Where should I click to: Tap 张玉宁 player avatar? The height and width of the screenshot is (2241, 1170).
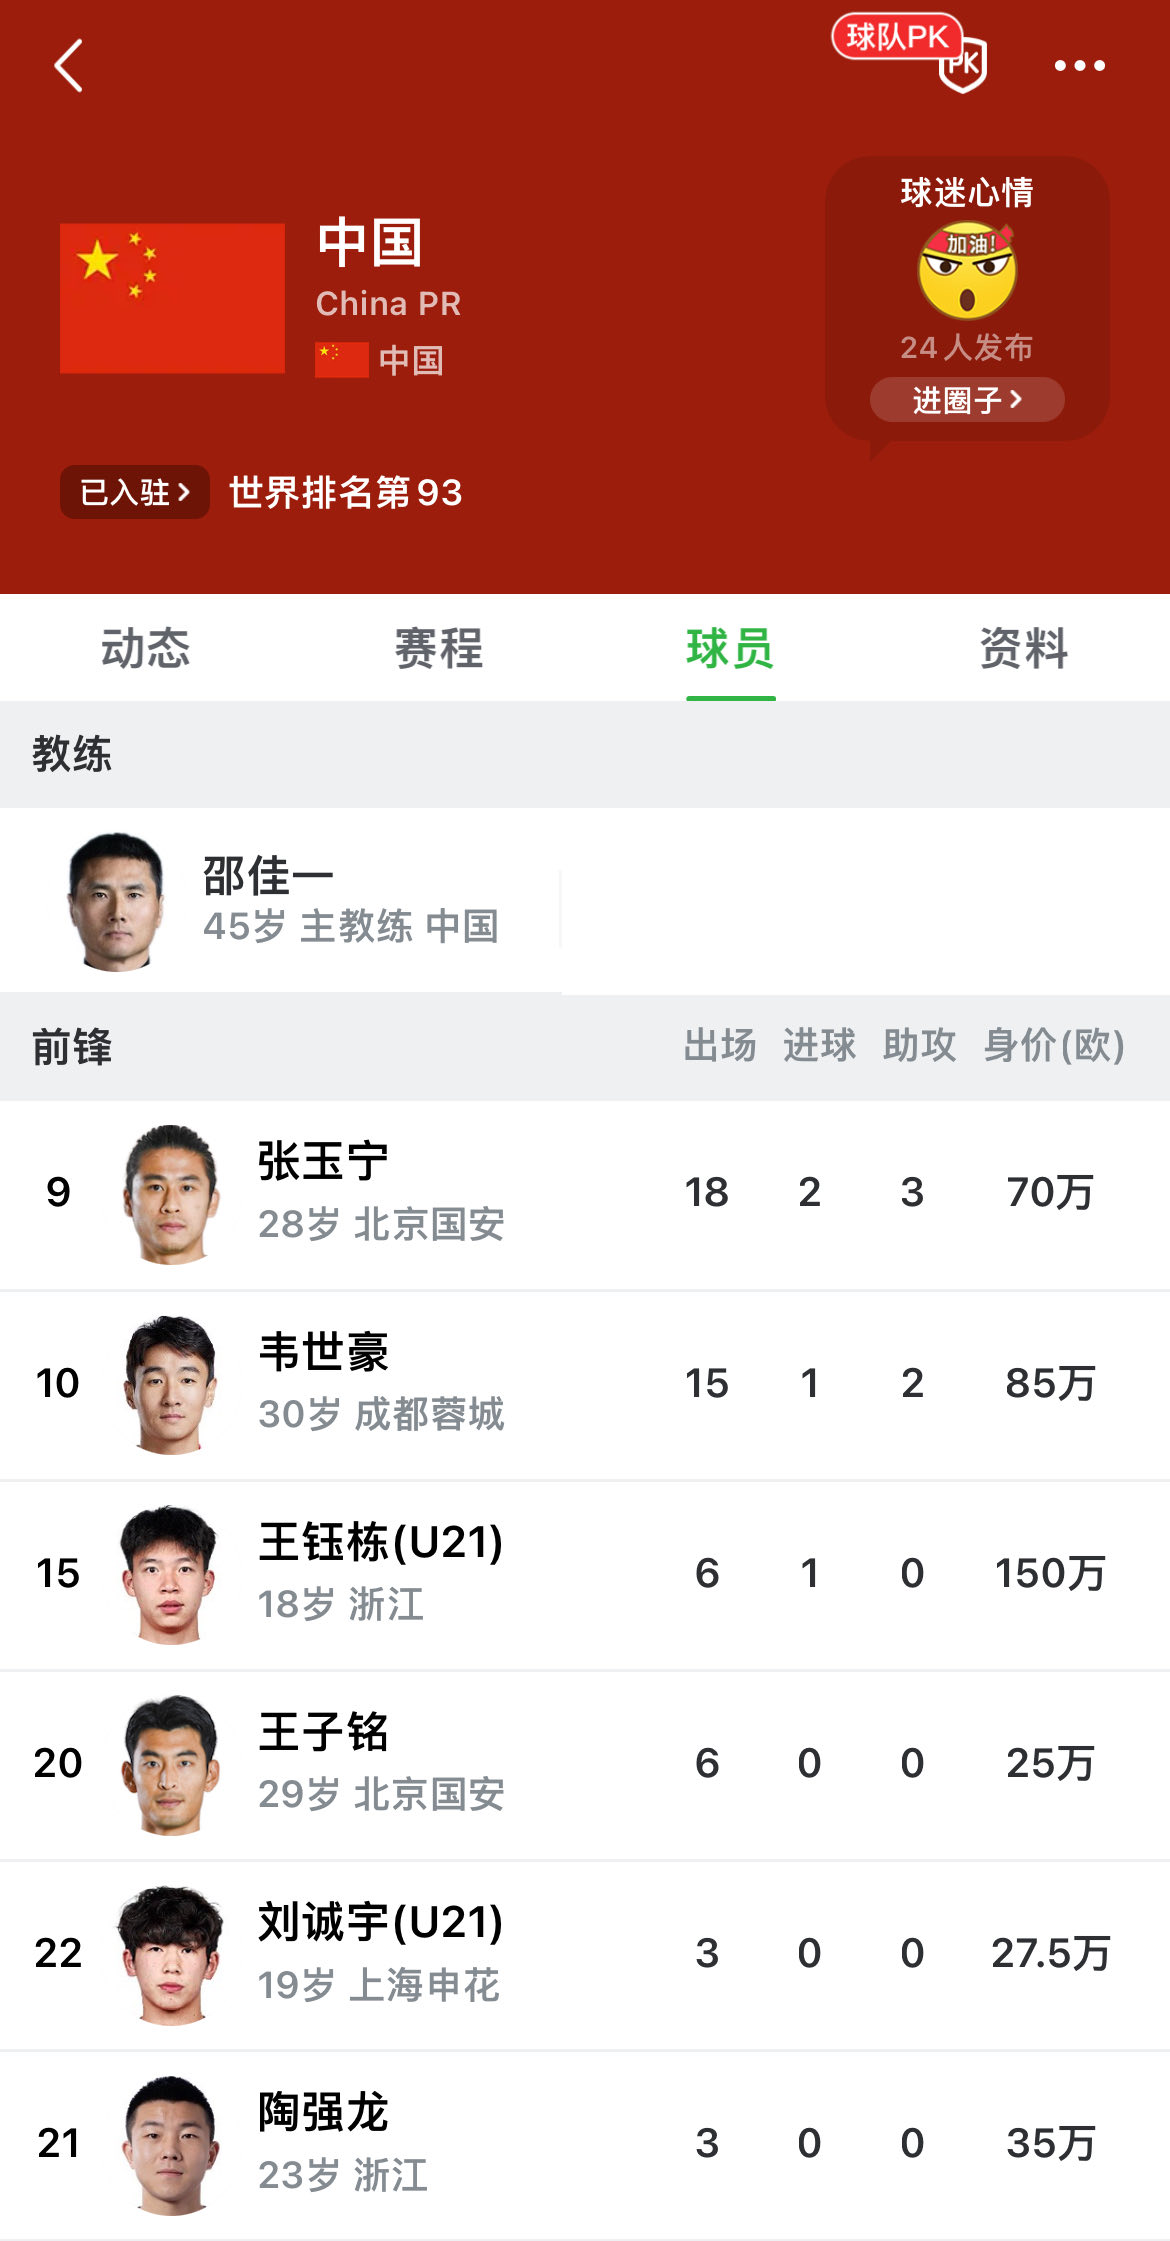coord(171,1194)
